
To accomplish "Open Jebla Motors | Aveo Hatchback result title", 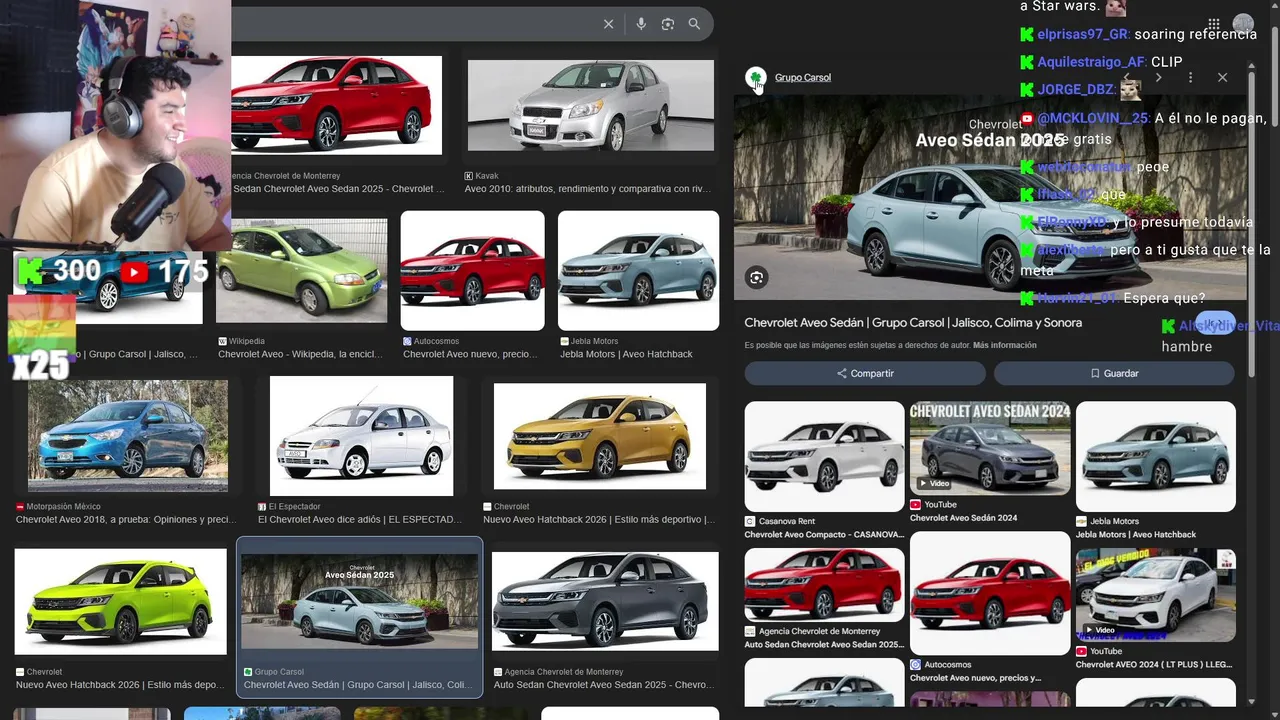I will [626, 354].
